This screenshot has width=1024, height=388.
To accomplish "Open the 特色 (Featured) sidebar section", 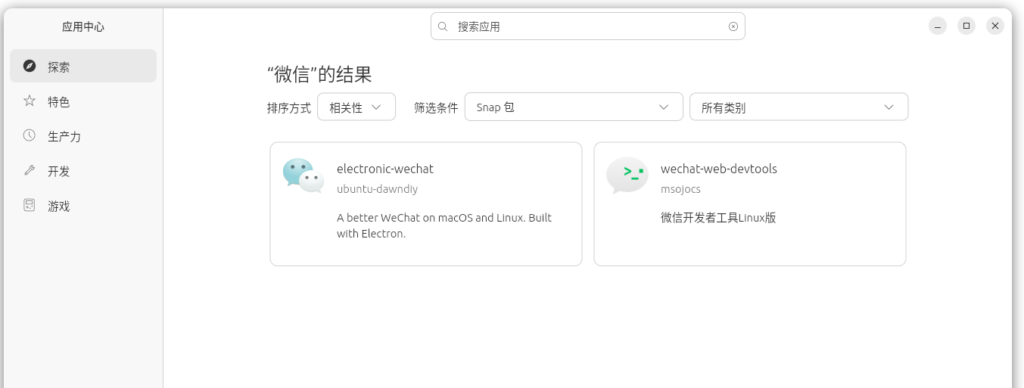I will point(83,101).
